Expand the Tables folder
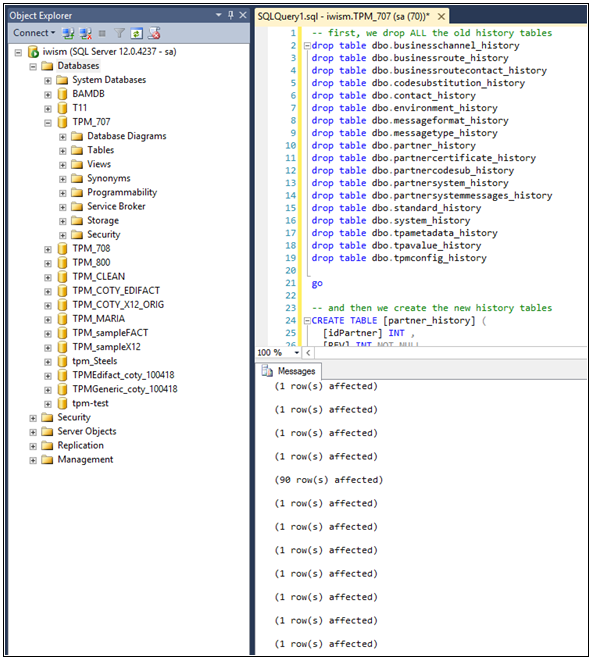Viewport: 592px width, 660px height. click(x=63, y=151)
